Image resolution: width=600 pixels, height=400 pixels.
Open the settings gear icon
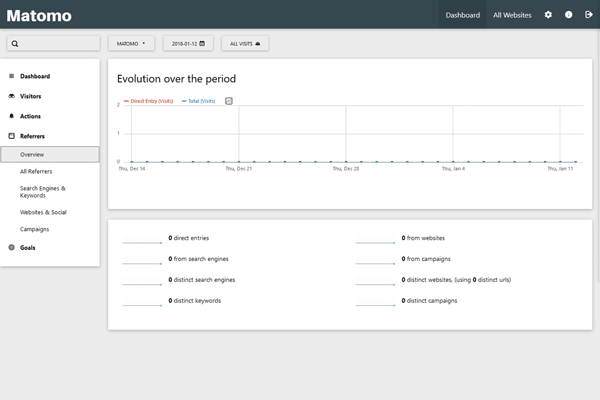coord(548,15)
